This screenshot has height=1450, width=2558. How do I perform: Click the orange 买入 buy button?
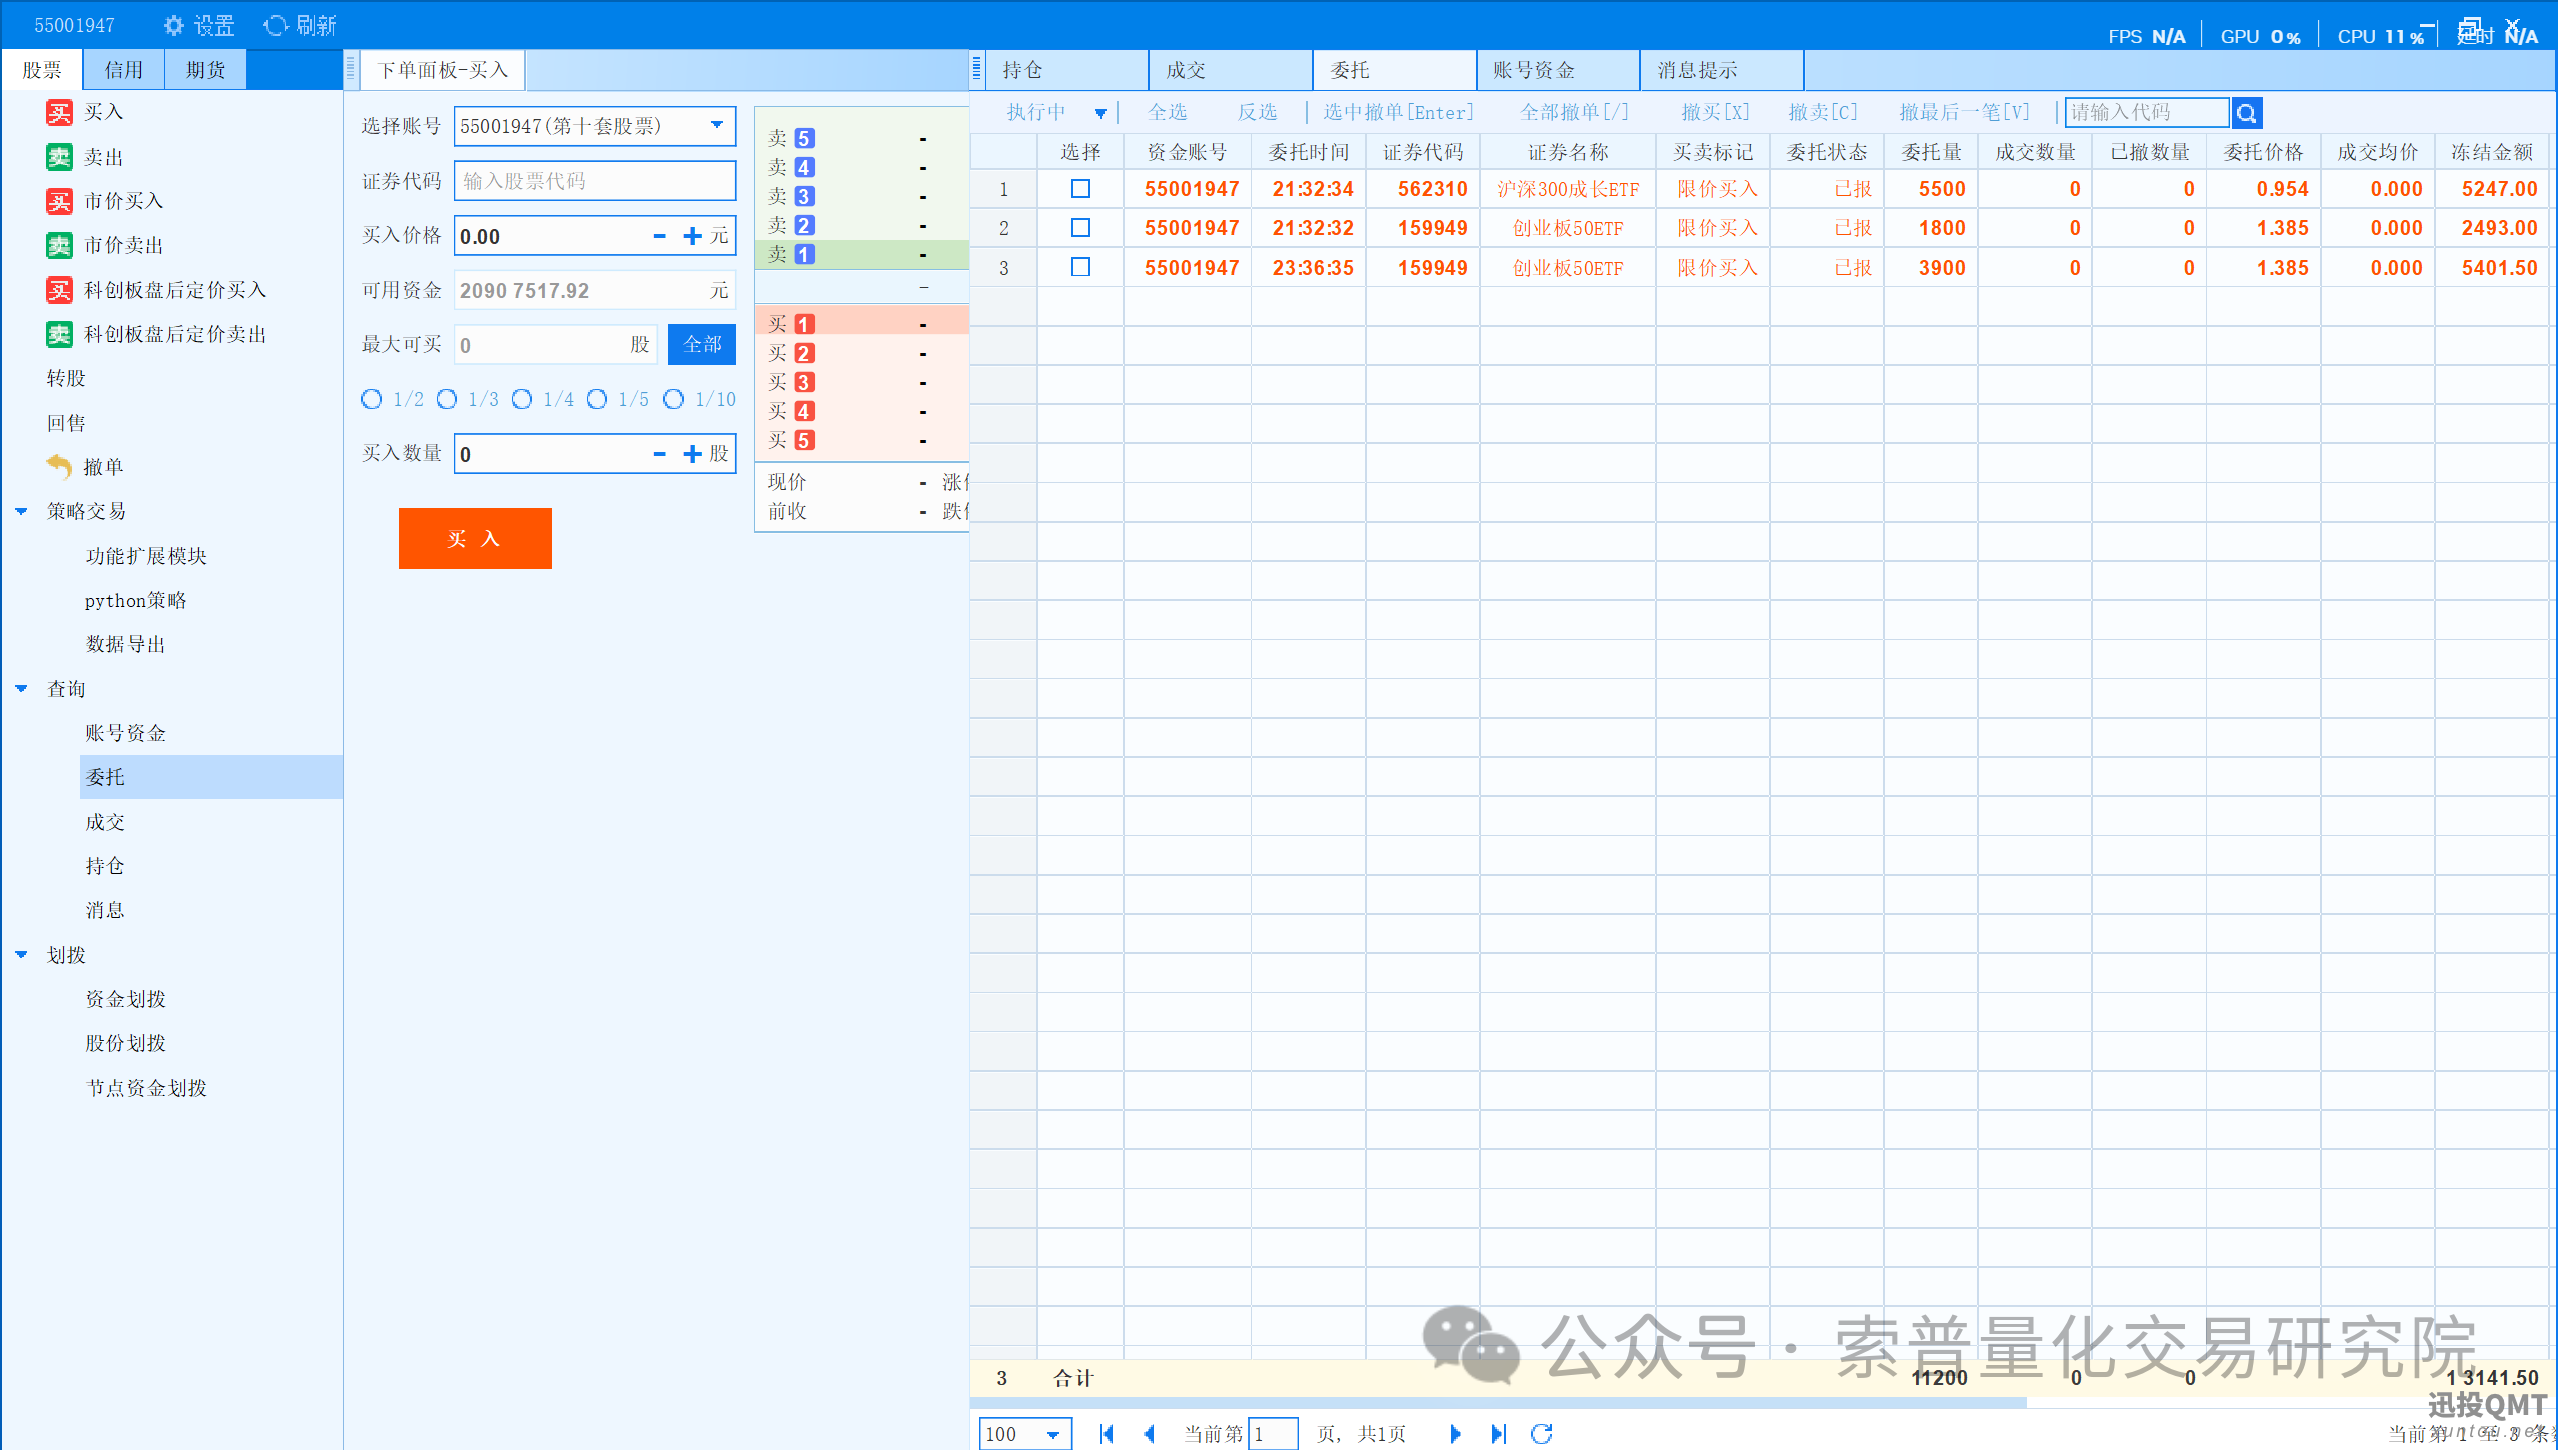(475, 538)
